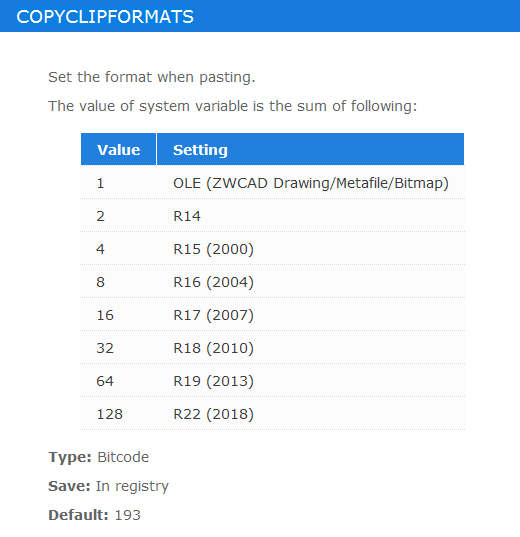The image size is (520, 537).
Task: Click the Setting column header
Action: point(310,149)
